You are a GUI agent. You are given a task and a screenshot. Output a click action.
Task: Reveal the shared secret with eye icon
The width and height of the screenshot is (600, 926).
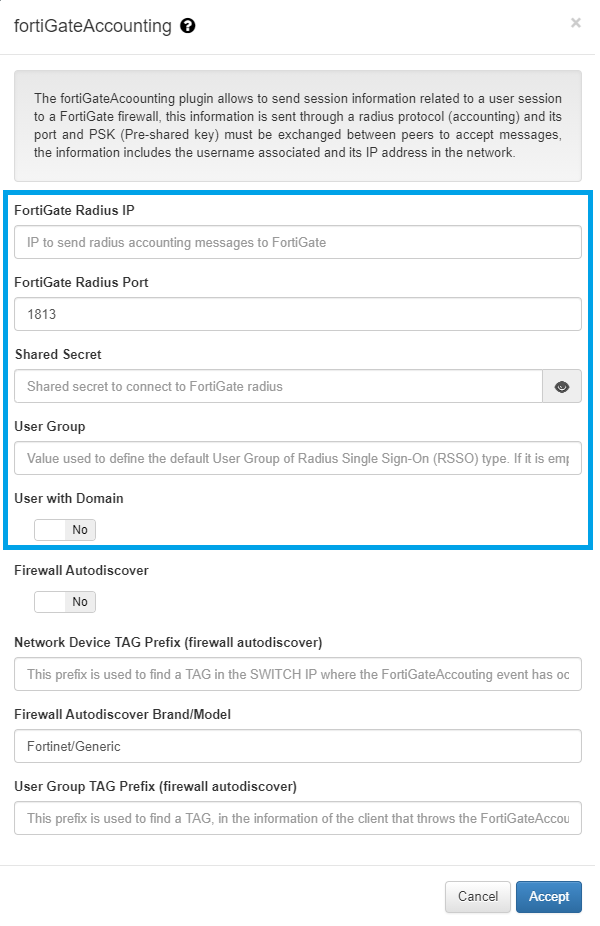pyautogui.click(x=561, y=387)
